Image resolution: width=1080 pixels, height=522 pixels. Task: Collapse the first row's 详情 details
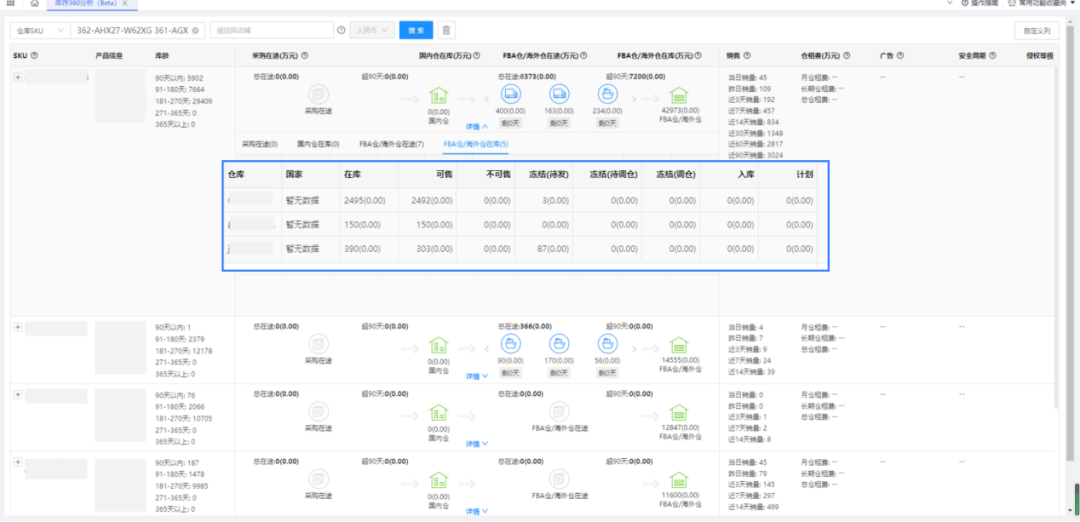coord(477,127)
